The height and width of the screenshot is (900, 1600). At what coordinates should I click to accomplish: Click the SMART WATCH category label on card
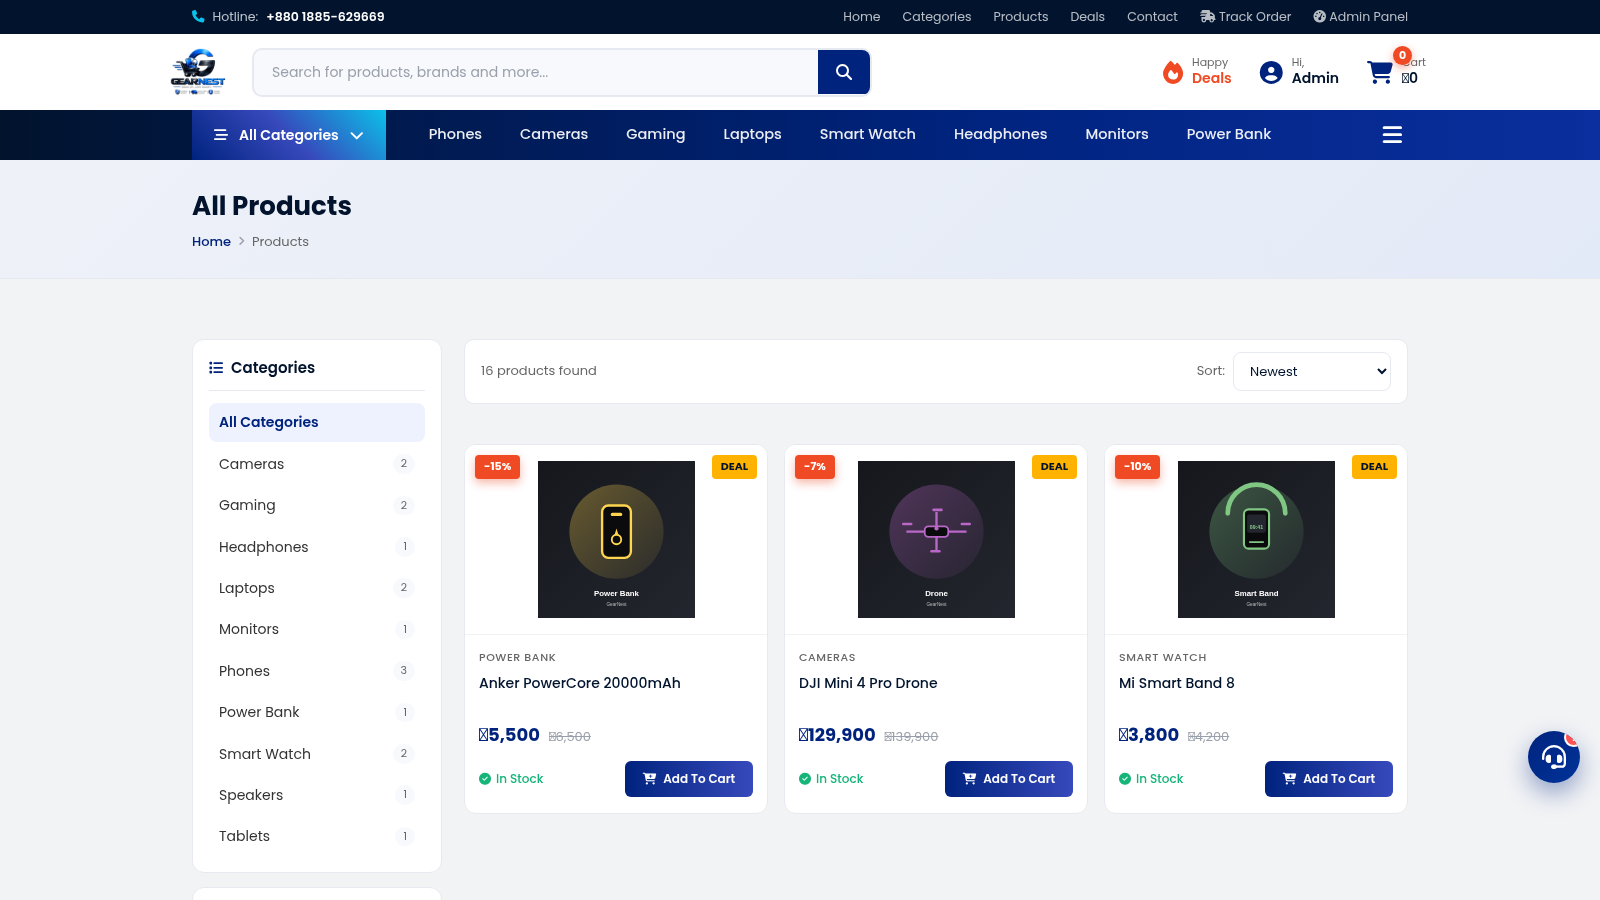(x=1163, y=658)
